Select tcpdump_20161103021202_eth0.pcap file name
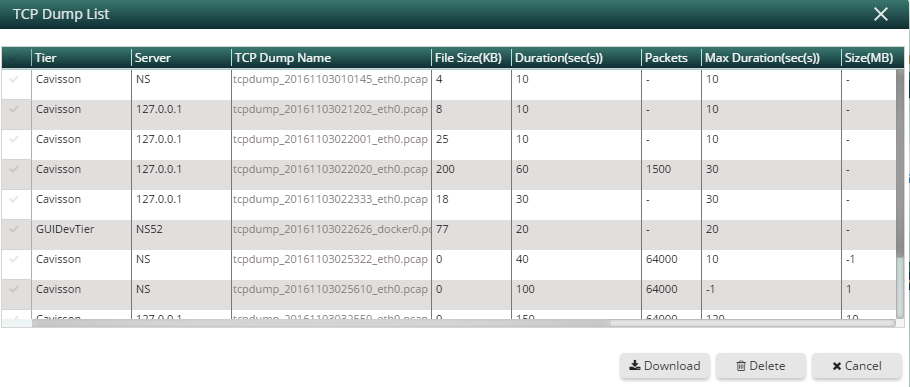Viewport: 910px width, 387px height. 331,109
